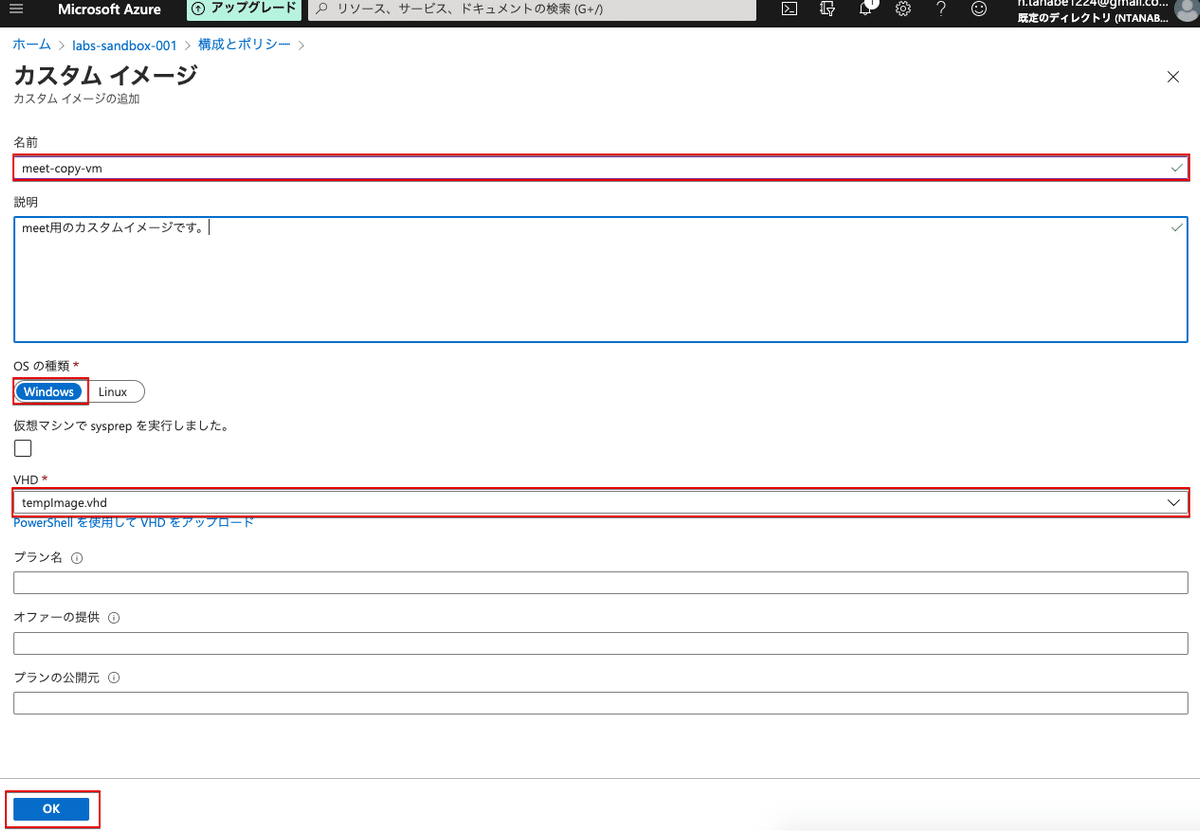
Task: Click the 名前 field with meet-copy-vm
Action: 600,168
